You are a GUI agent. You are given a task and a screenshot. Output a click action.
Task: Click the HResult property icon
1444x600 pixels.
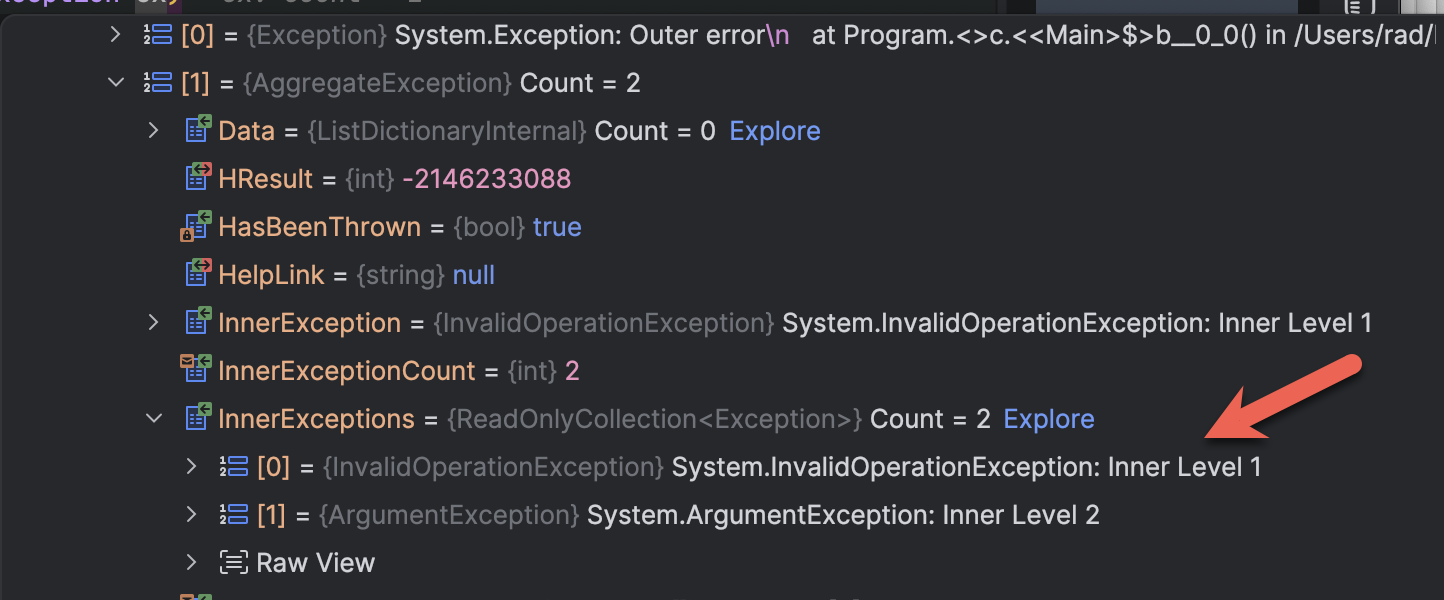tap(197, 179)
